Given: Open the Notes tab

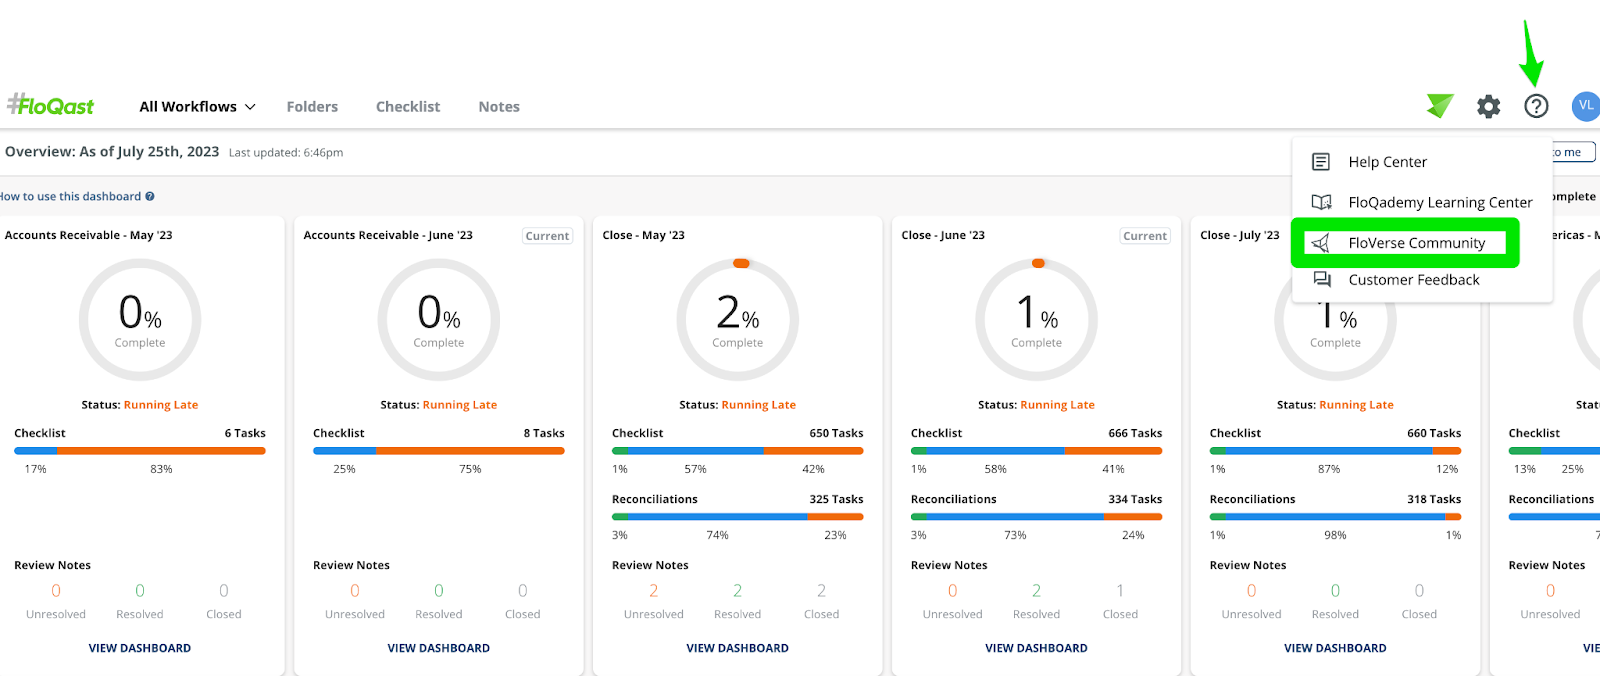Looking at the screenshot, I should (499, 107).
